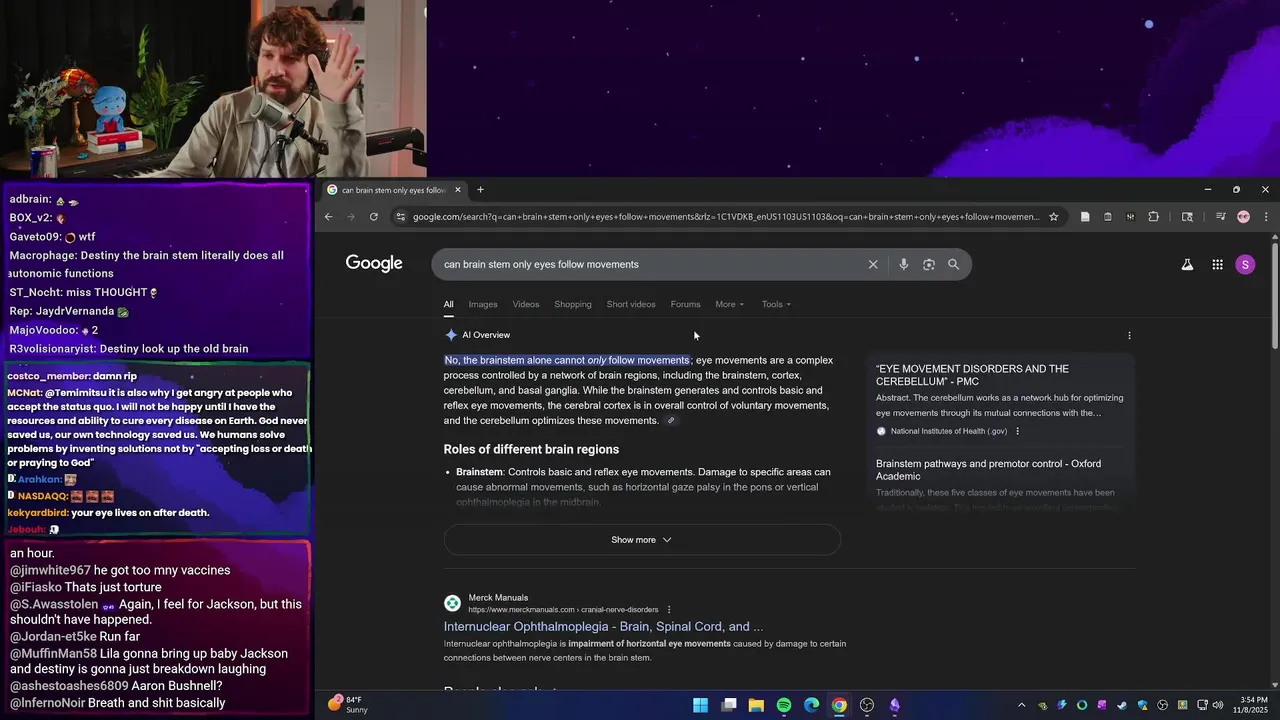This screenshot has width=1280, height=720.
Task: Open Search Labs flask icon
Action: click(x=1187, y=265)
